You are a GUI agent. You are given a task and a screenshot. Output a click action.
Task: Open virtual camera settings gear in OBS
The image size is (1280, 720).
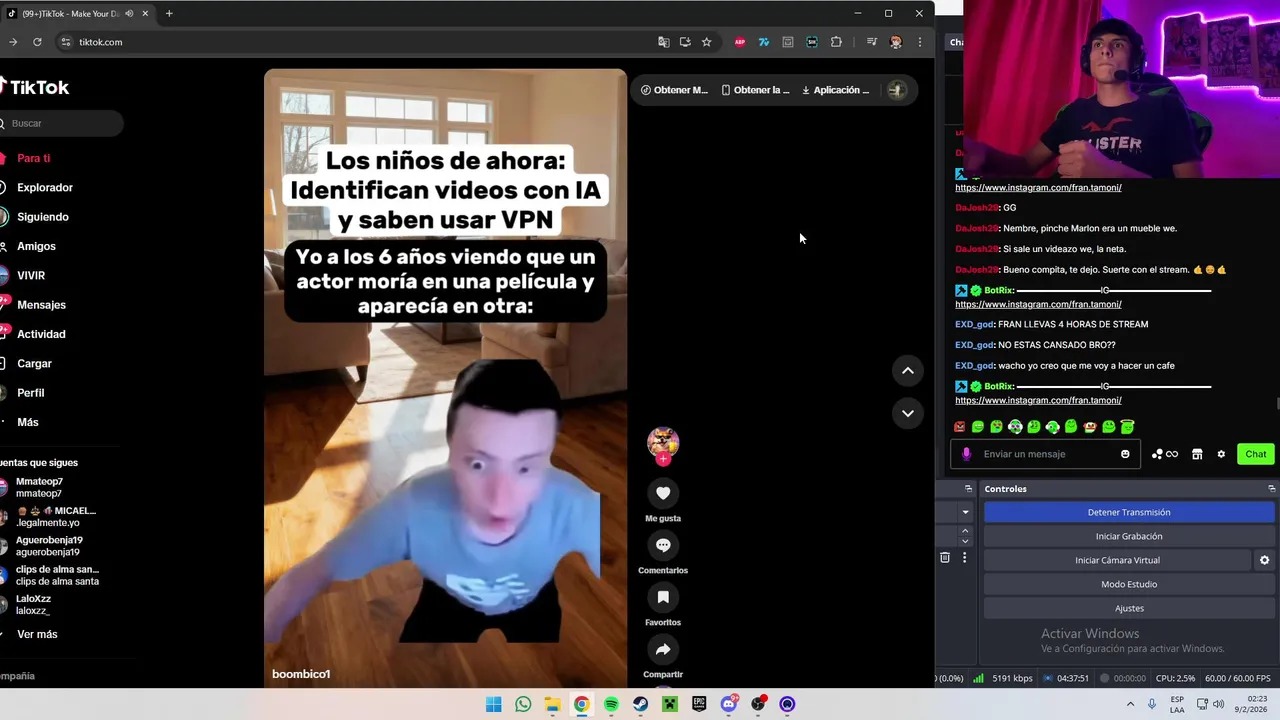pos(1264,560)
